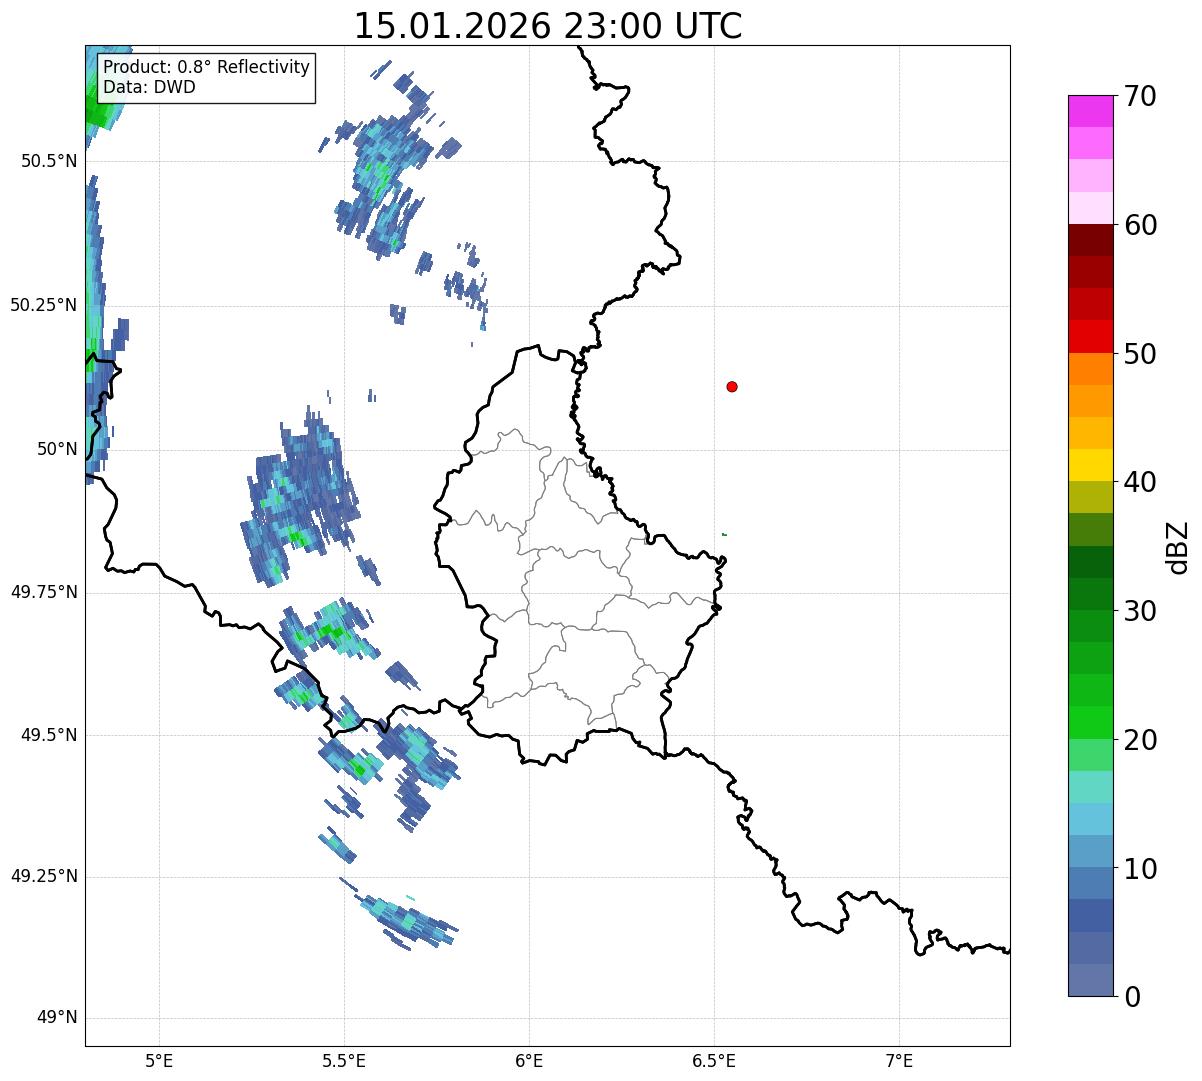This screenshot has height=1081, width=1202.
Task: Click the small green echo near 49.85°N 6.5°E
Action: (x=724, y=534)
